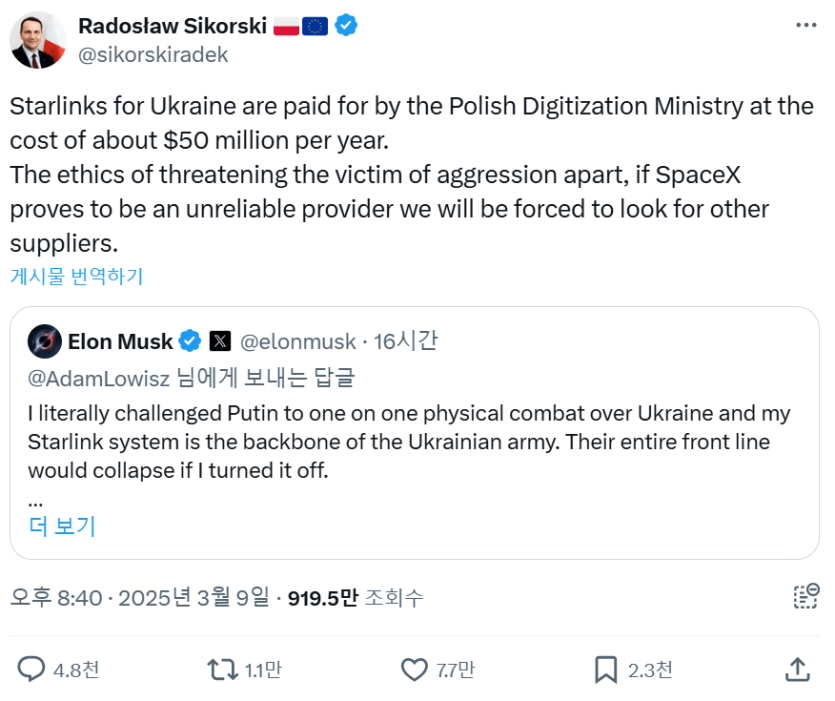Click the X affiliation badge next to Elon Musk
835x701 pixels.
pos(220,341)
